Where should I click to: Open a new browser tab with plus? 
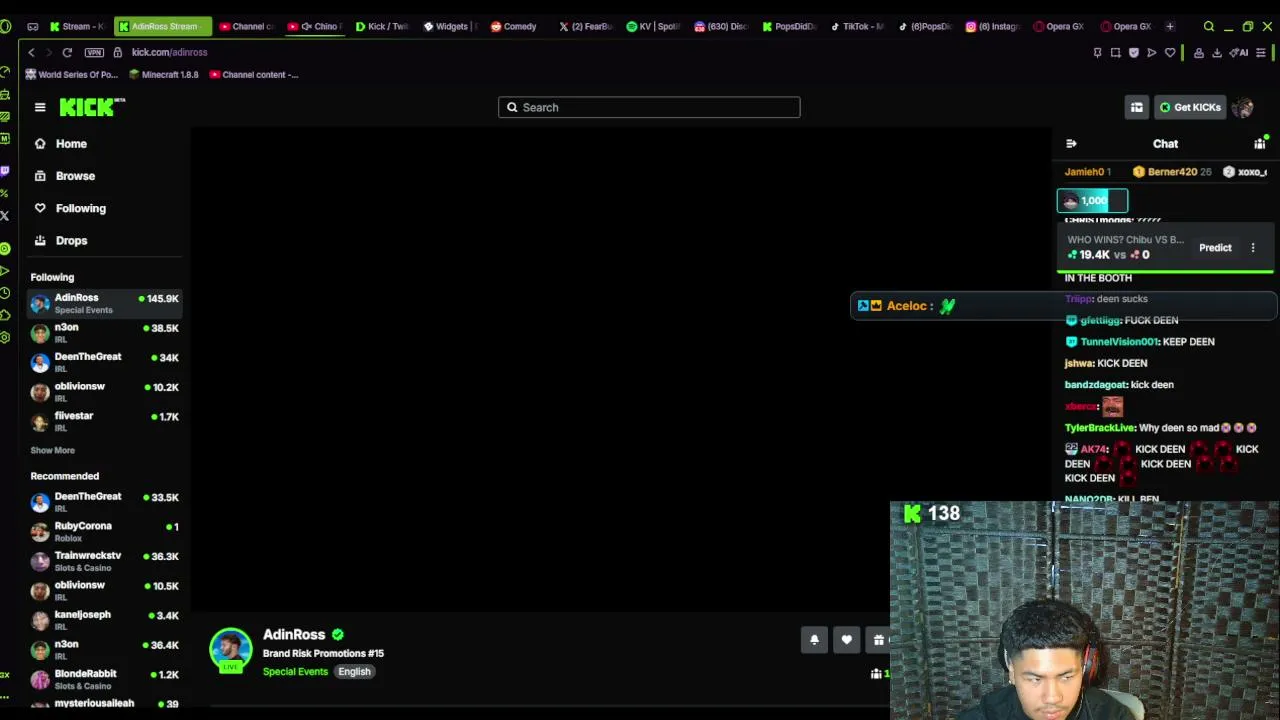coord(1170,26)
